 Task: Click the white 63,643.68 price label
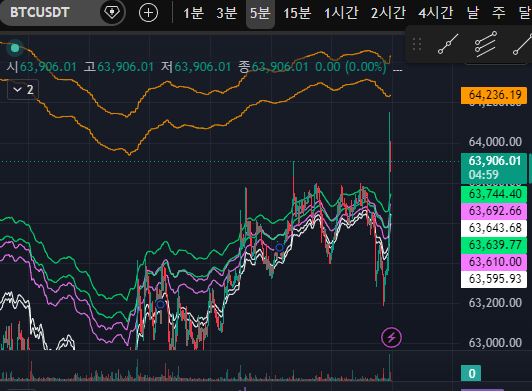pyautogui.click(x=494, y=228)
